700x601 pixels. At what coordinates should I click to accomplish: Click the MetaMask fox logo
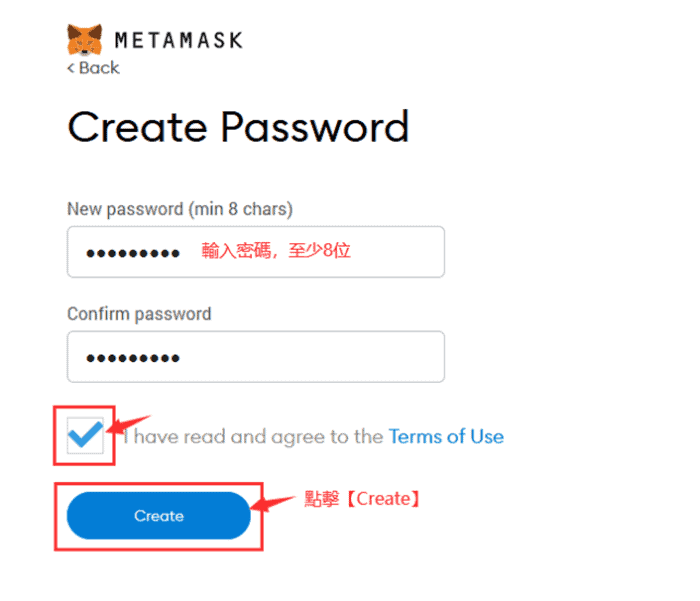(84, 39)
